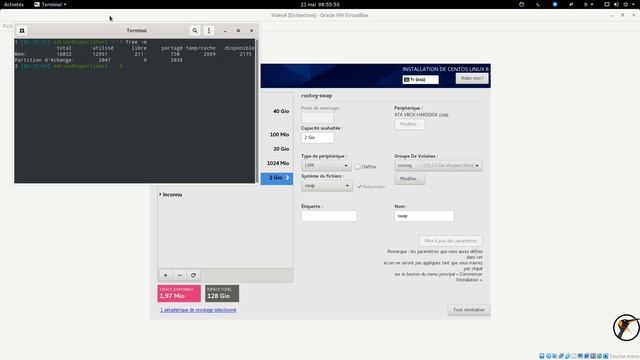Screen dimensions: 640x360
Task: Select the 20 Gio partition entry
Action: pos(281,149)
